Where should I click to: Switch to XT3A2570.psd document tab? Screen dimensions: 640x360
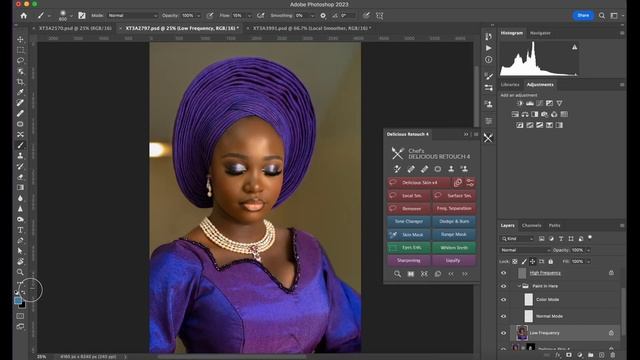(75, 28)
